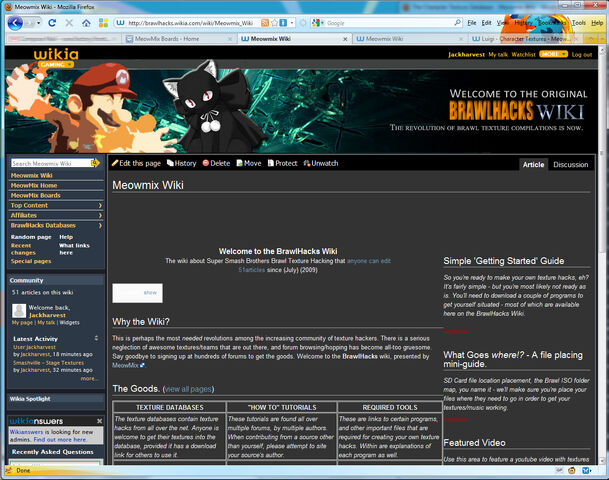Click Log out link
This screenshot has height=480, width=609.
click(x=581, y=54)
